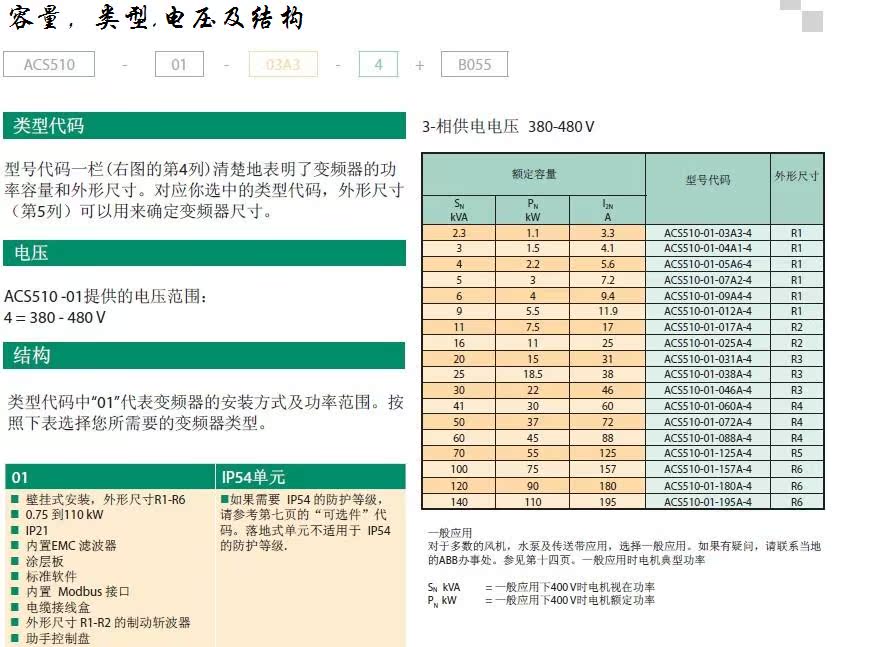The image size is (880, 647).
Task: Click the ACS510 type code box
Action: [x=49, y=64]
